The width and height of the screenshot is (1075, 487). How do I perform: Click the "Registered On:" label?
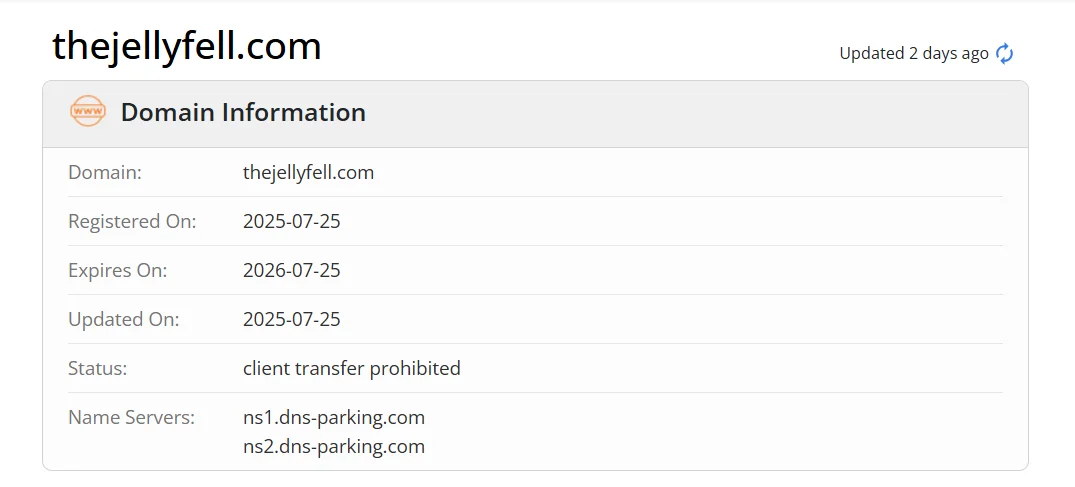pyautogui.click(x=132, y=221)
